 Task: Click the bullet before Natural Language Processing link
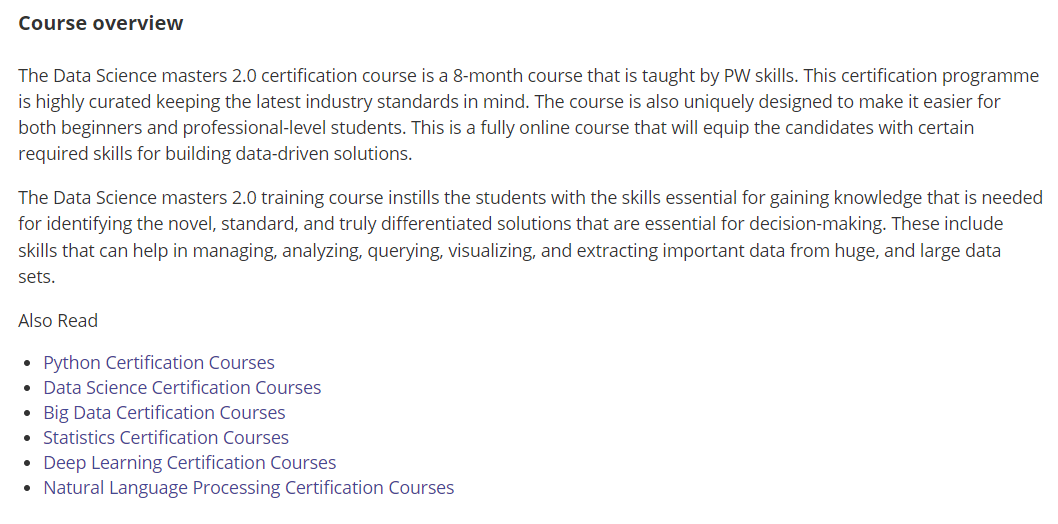pyautogui.click(x=26, y=488)
